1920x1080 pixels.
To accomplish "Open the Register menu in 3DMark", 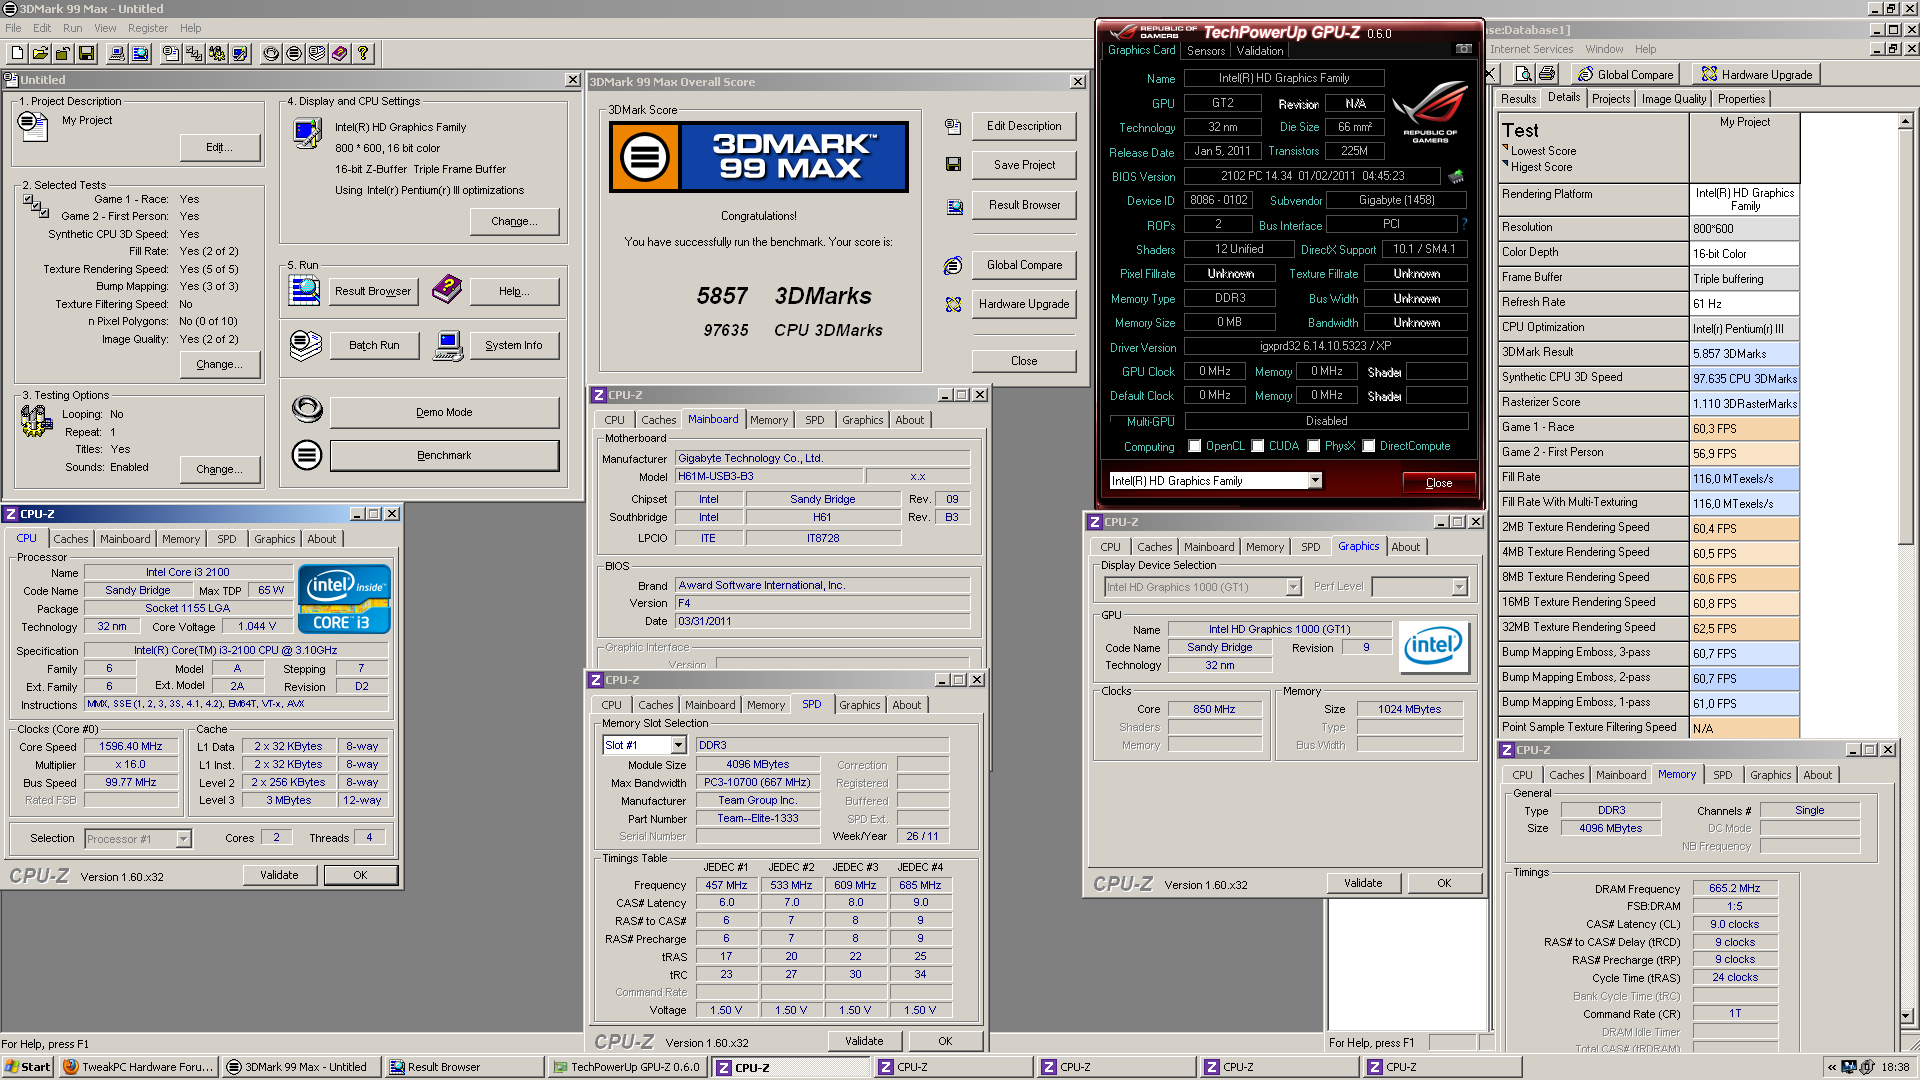I will [148, 28].
